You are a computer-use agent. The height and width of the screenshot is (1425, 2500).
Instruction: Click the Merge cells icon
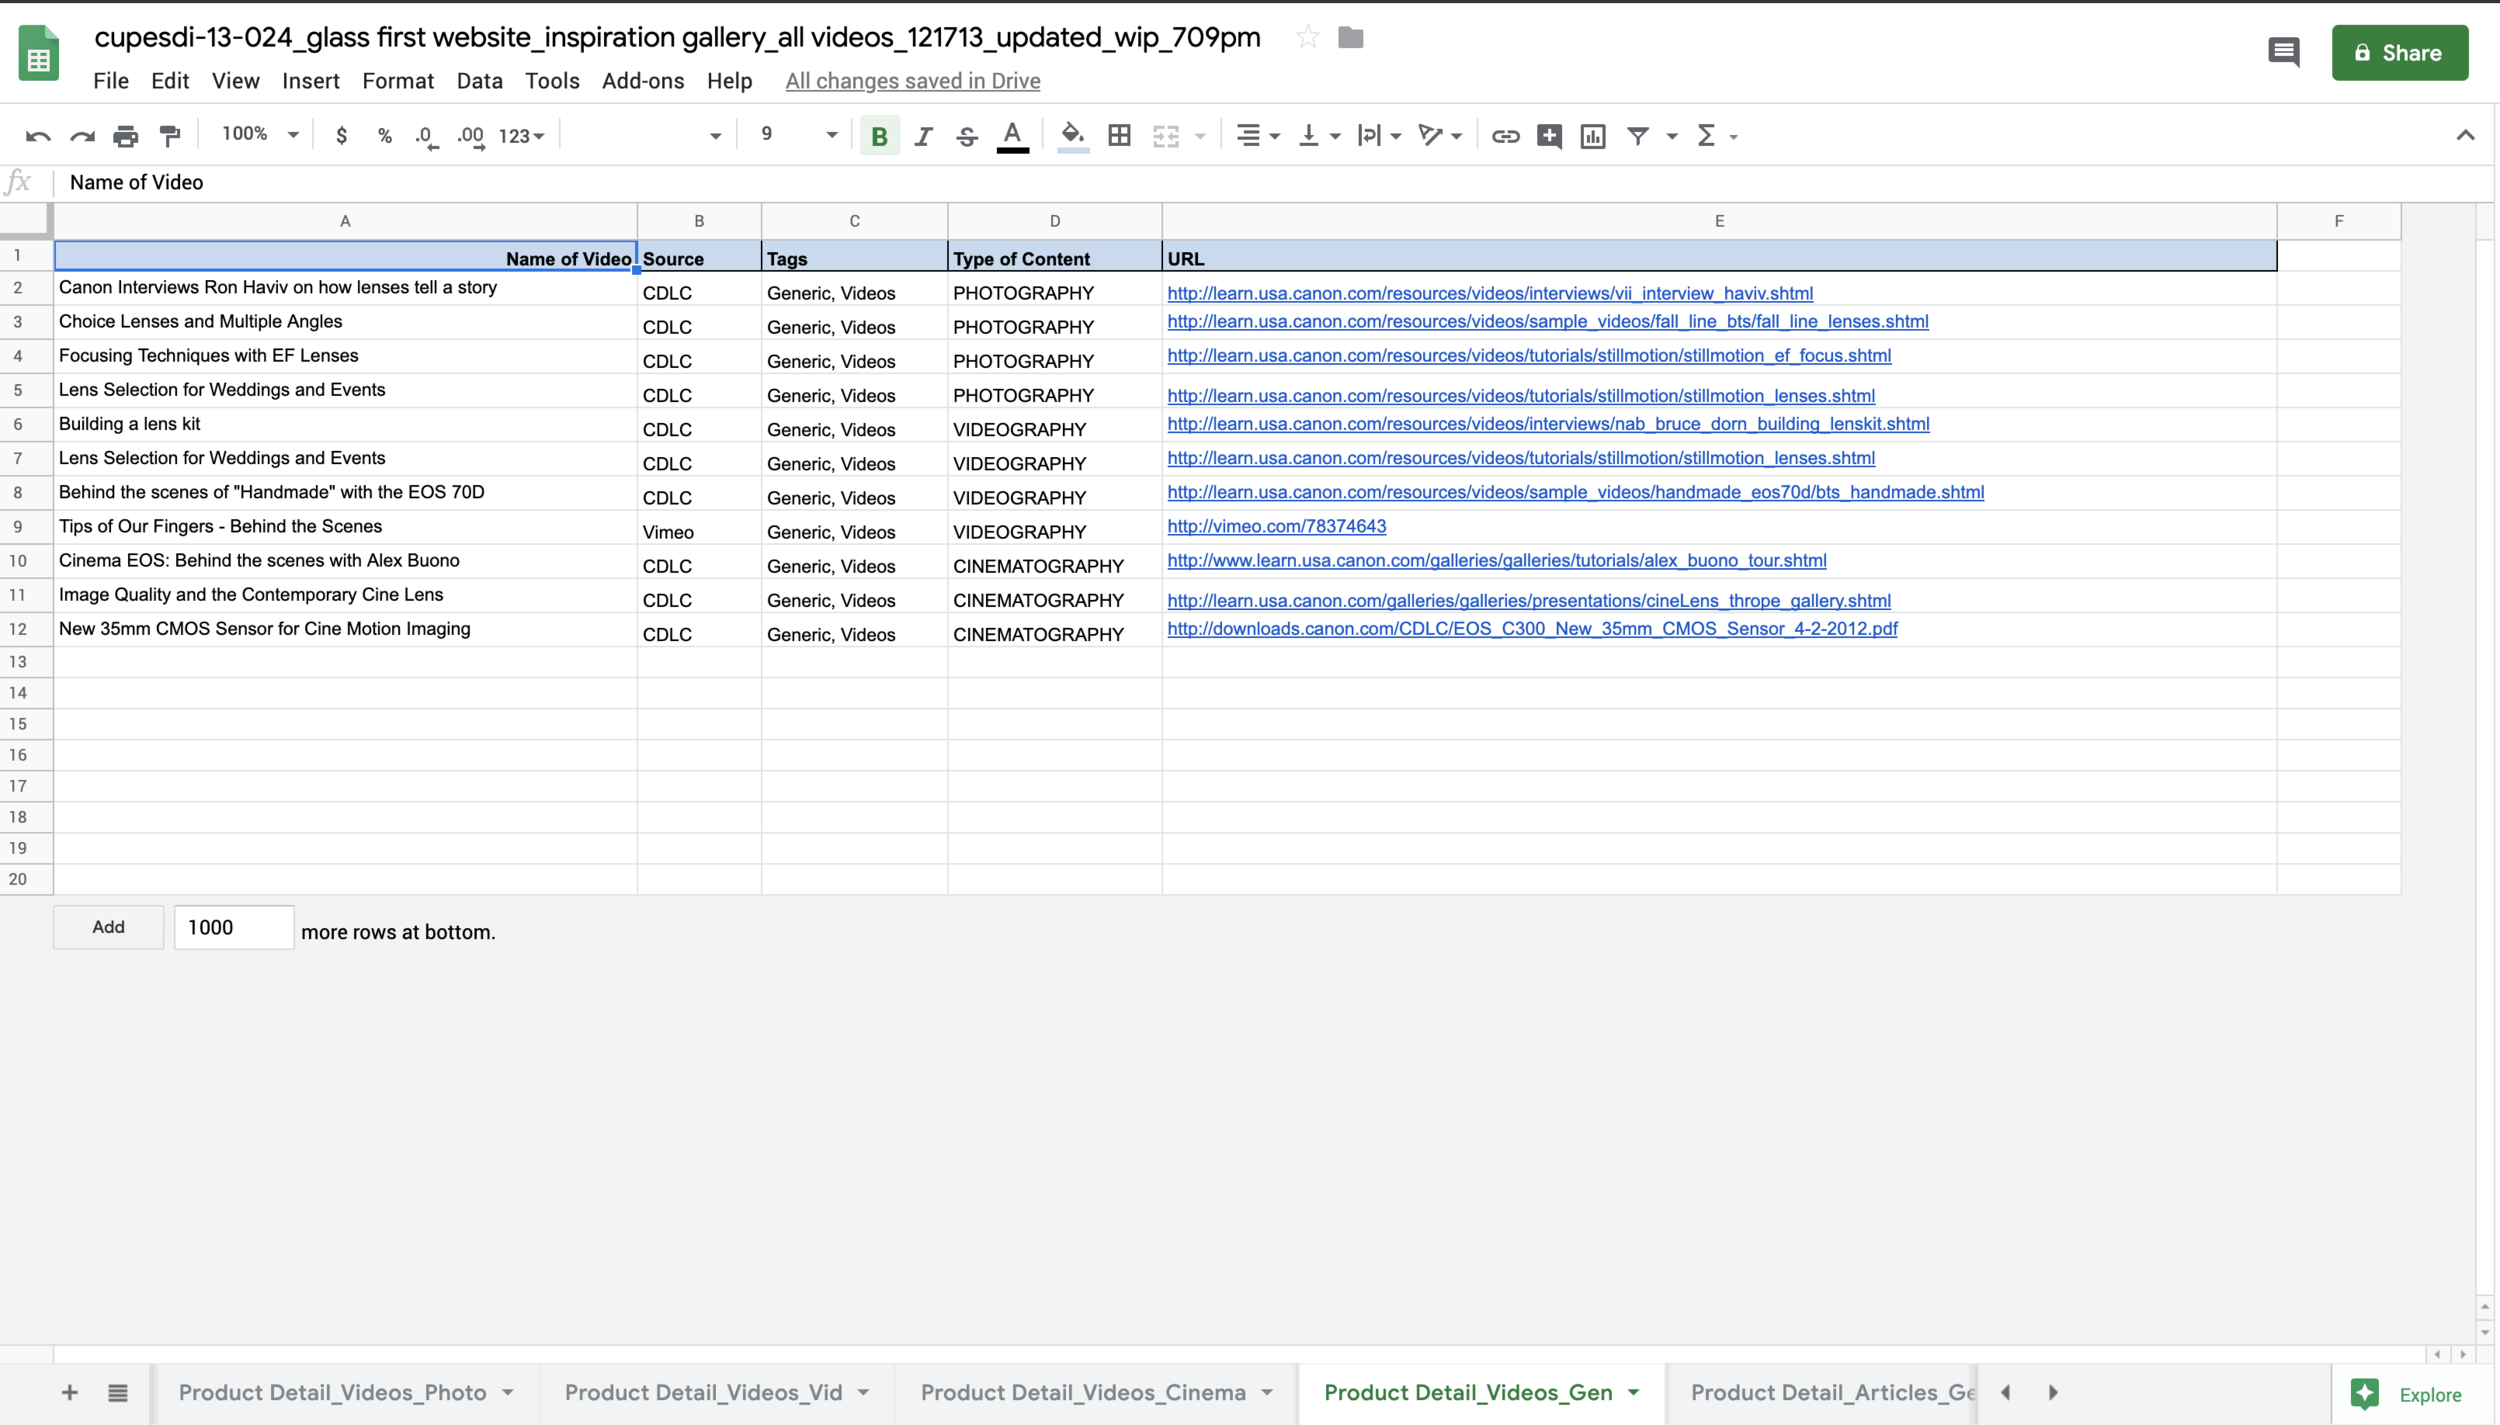pos(1166,136)
